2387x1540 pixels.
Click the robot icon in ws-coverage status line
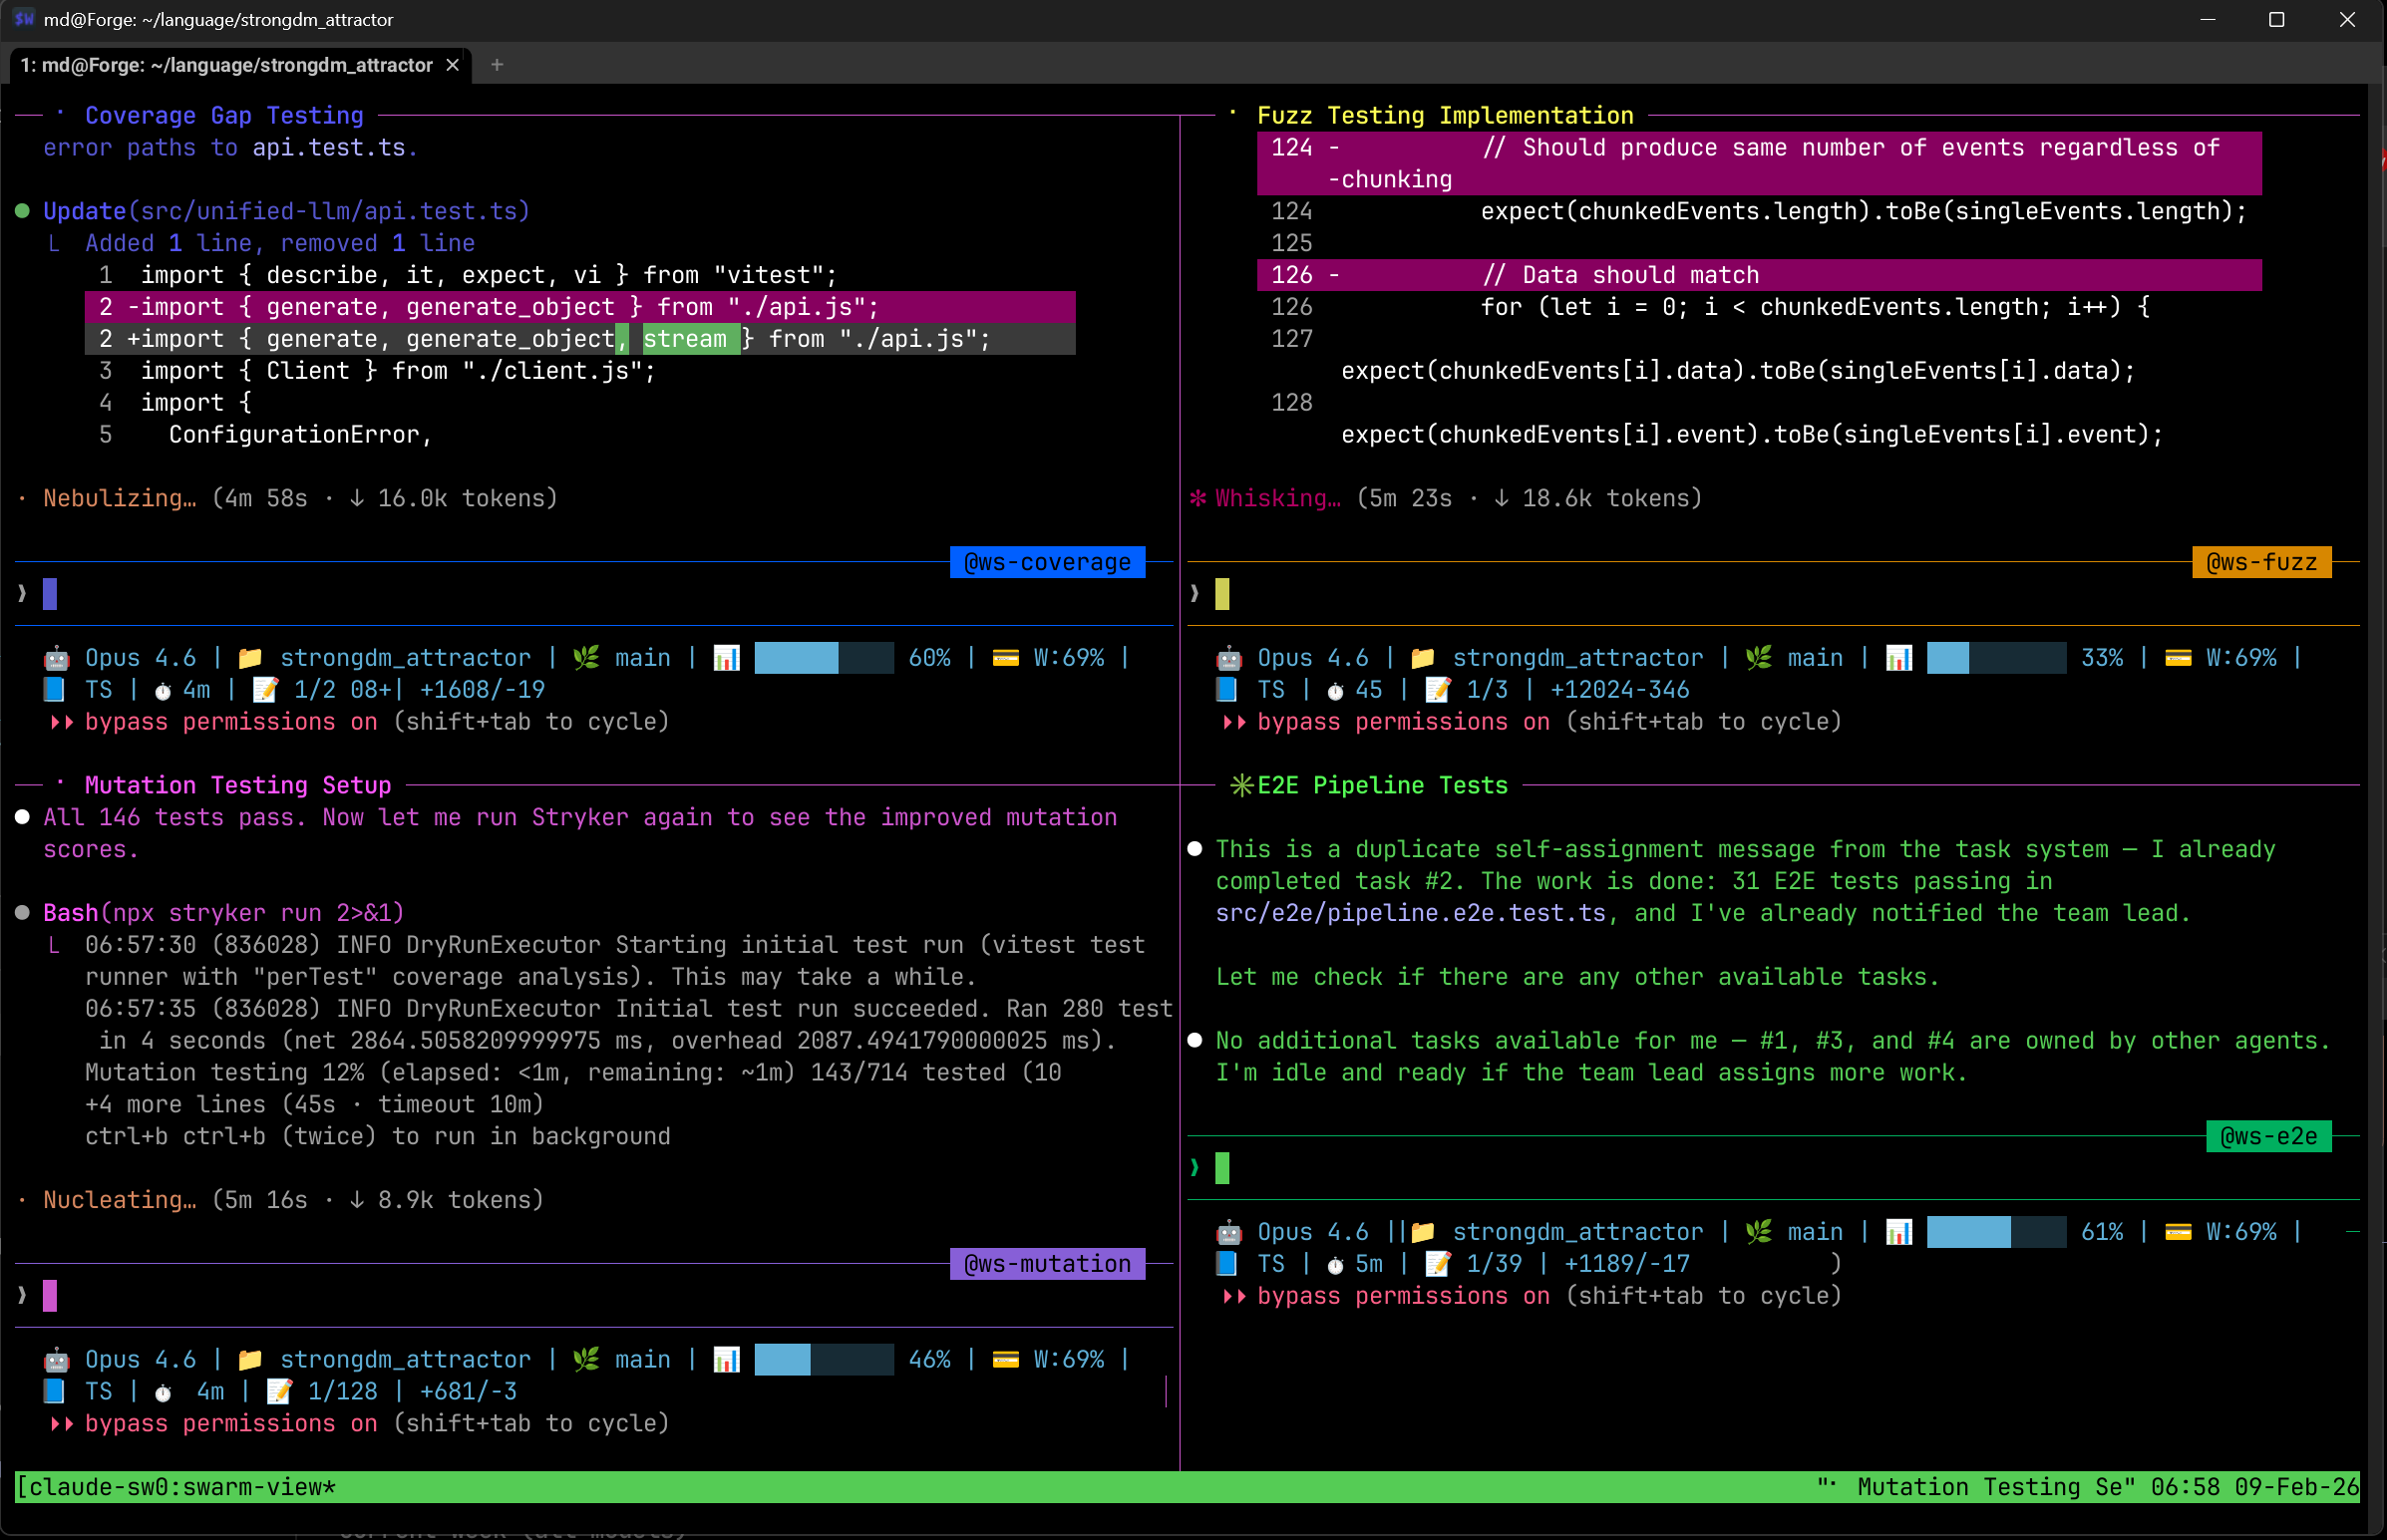click(x=56, y=658)
